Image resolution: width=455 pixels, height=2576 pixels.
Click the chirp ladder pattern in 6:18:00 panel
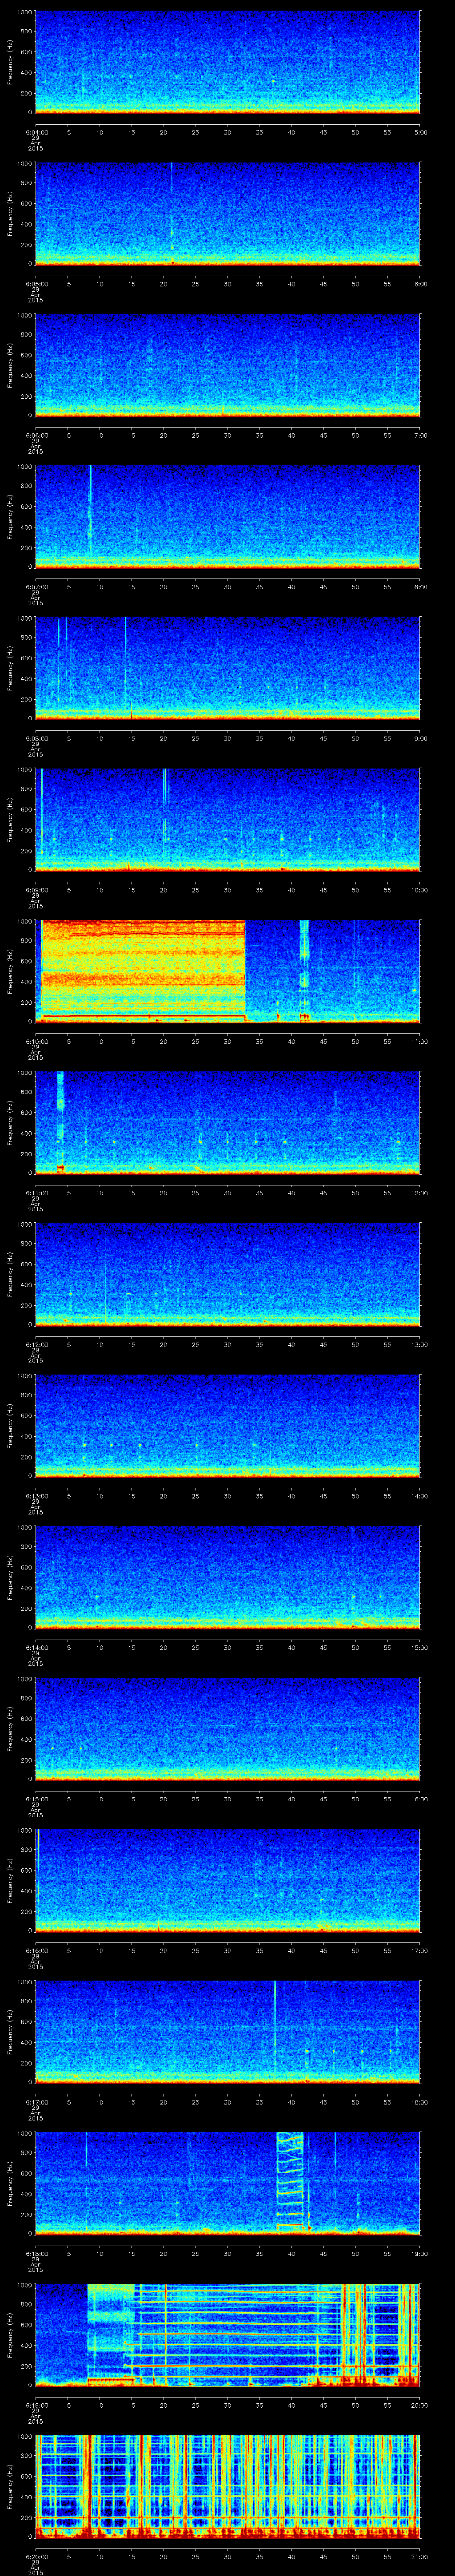click(290, 2182)
